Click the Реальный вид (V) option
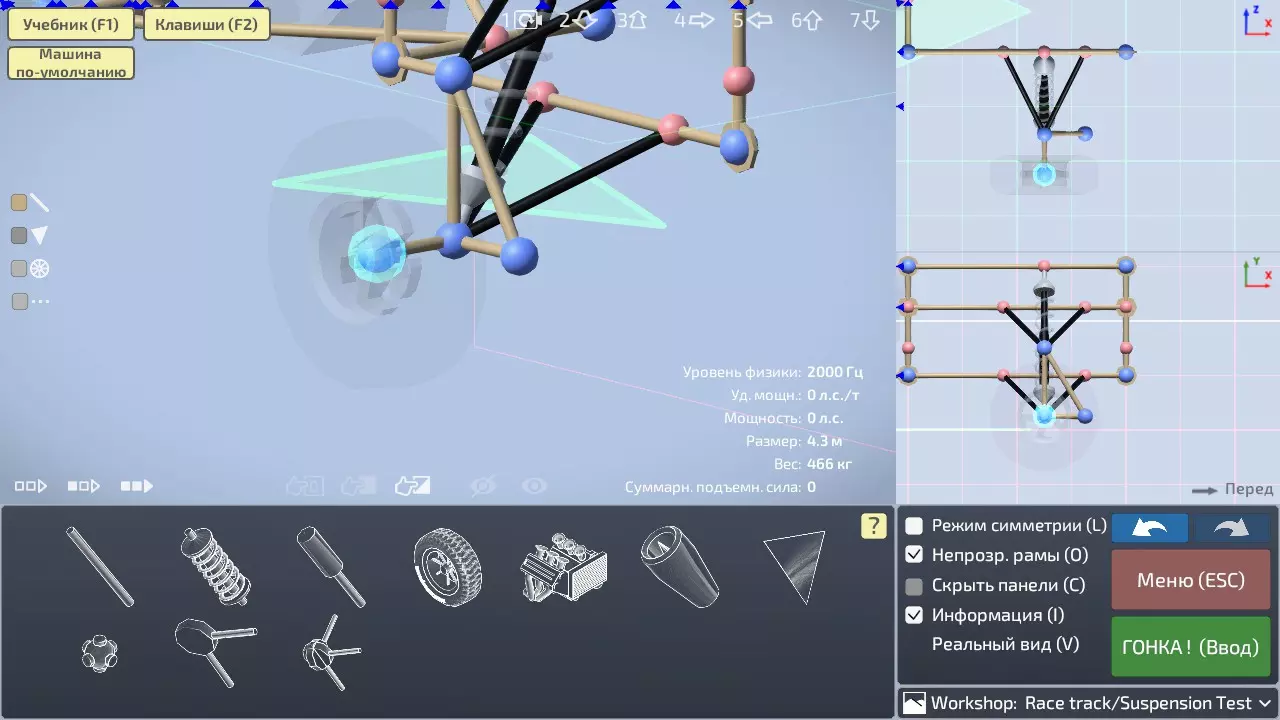This screenshot has width=1280, height=720. 1006,644
